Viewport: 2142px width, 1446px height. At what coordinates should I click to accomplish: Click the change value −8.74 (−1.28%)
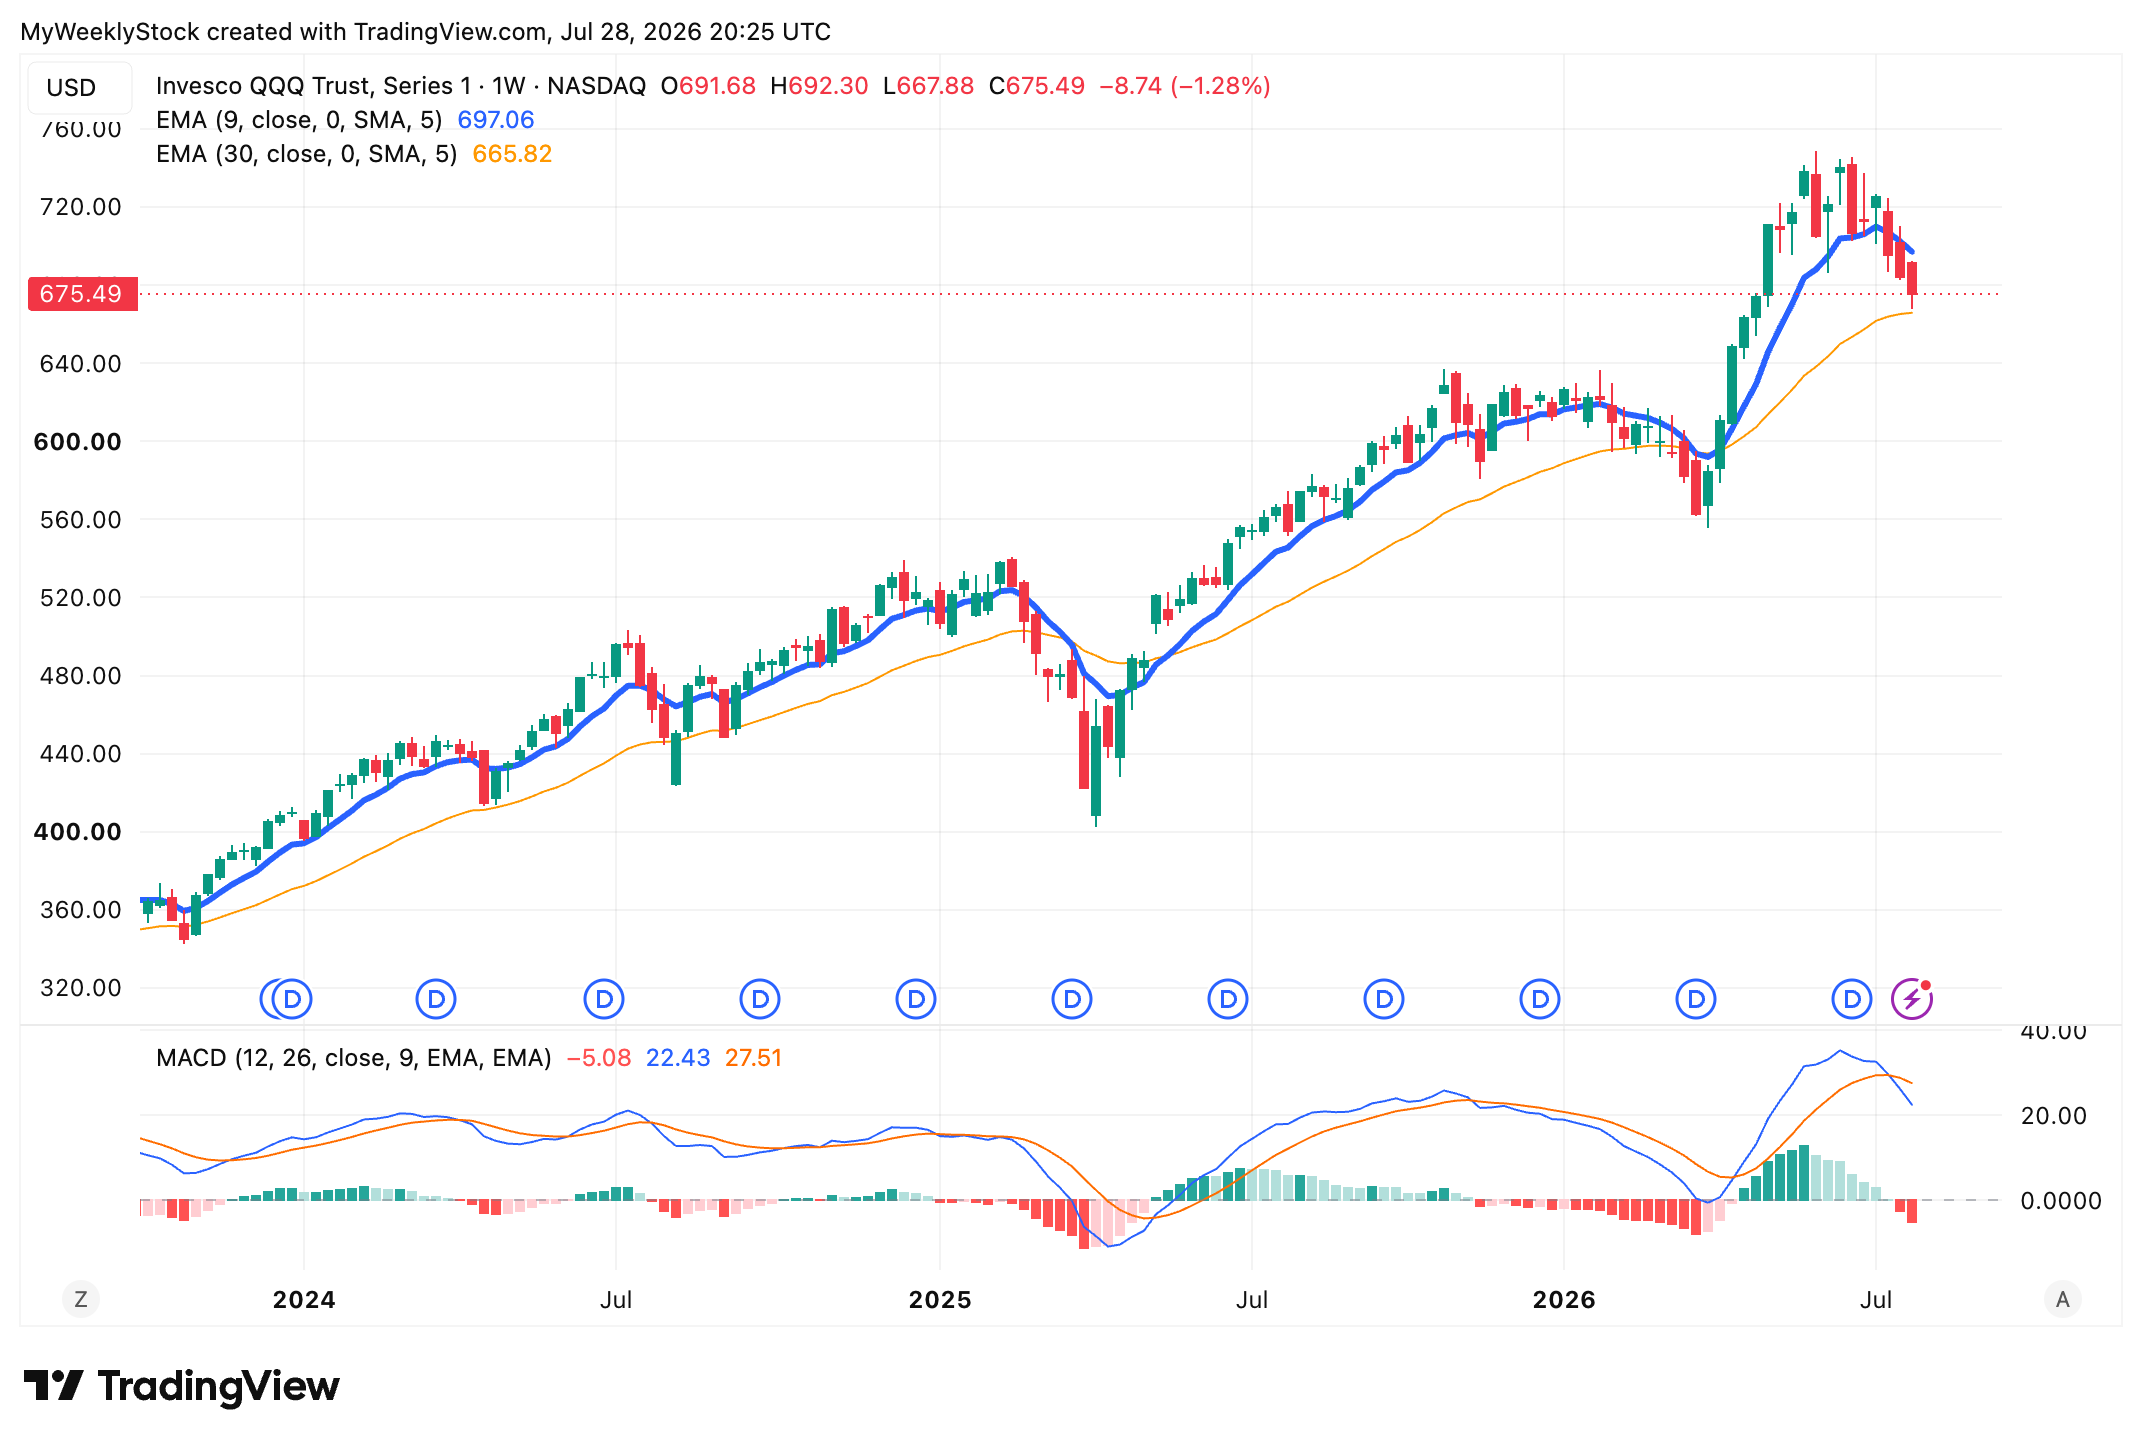(x=1185, y=86)
